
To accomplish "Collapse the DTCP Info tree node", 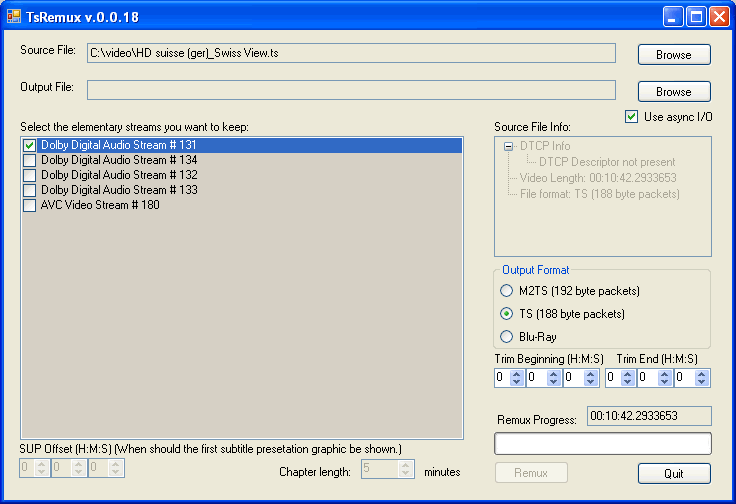I will tap(509, 146).
